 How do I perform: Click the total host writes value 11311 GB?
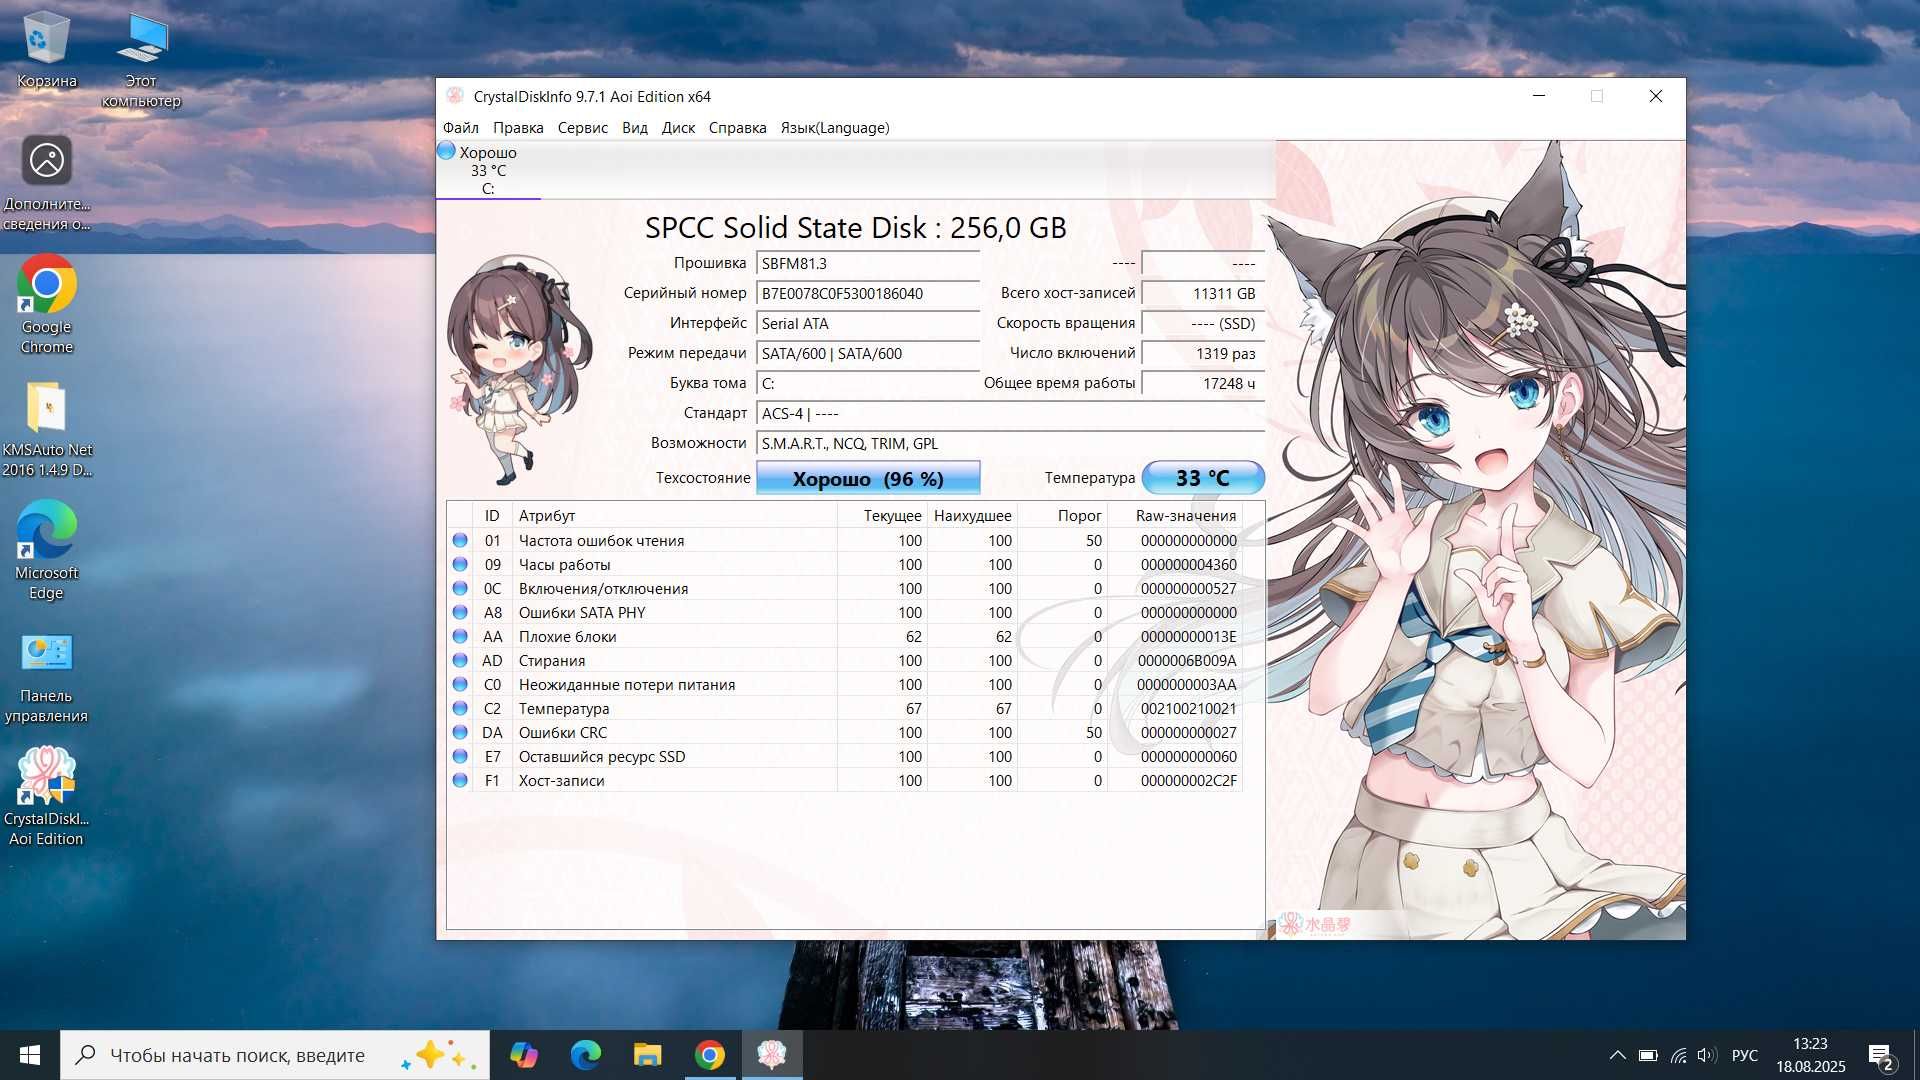pyautogui.click(x=1203, y=294)
